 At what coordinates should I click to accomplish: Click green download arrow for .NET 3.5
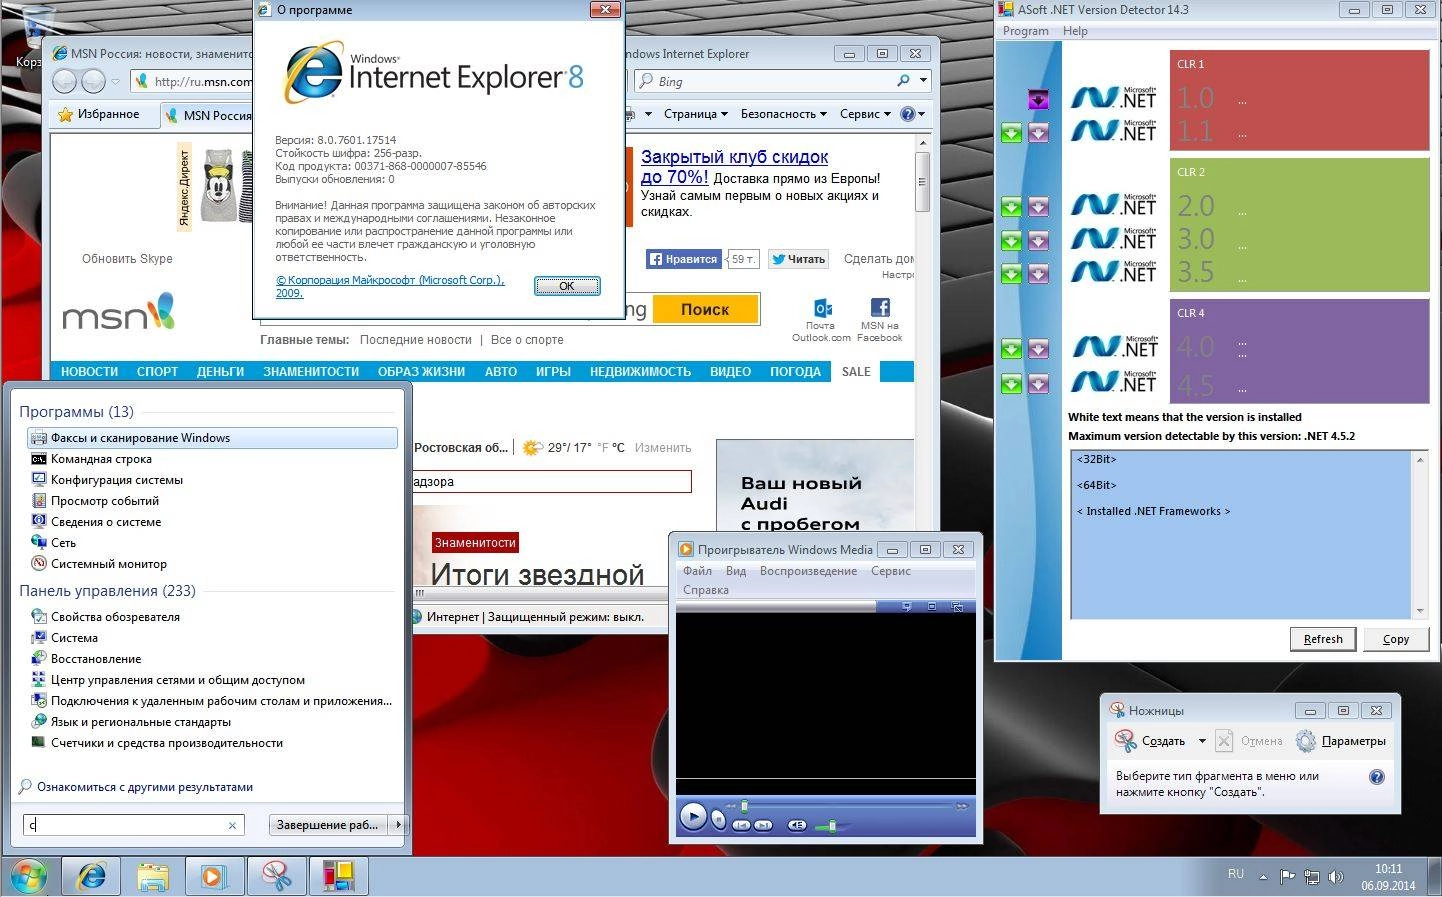[1011, 273]
